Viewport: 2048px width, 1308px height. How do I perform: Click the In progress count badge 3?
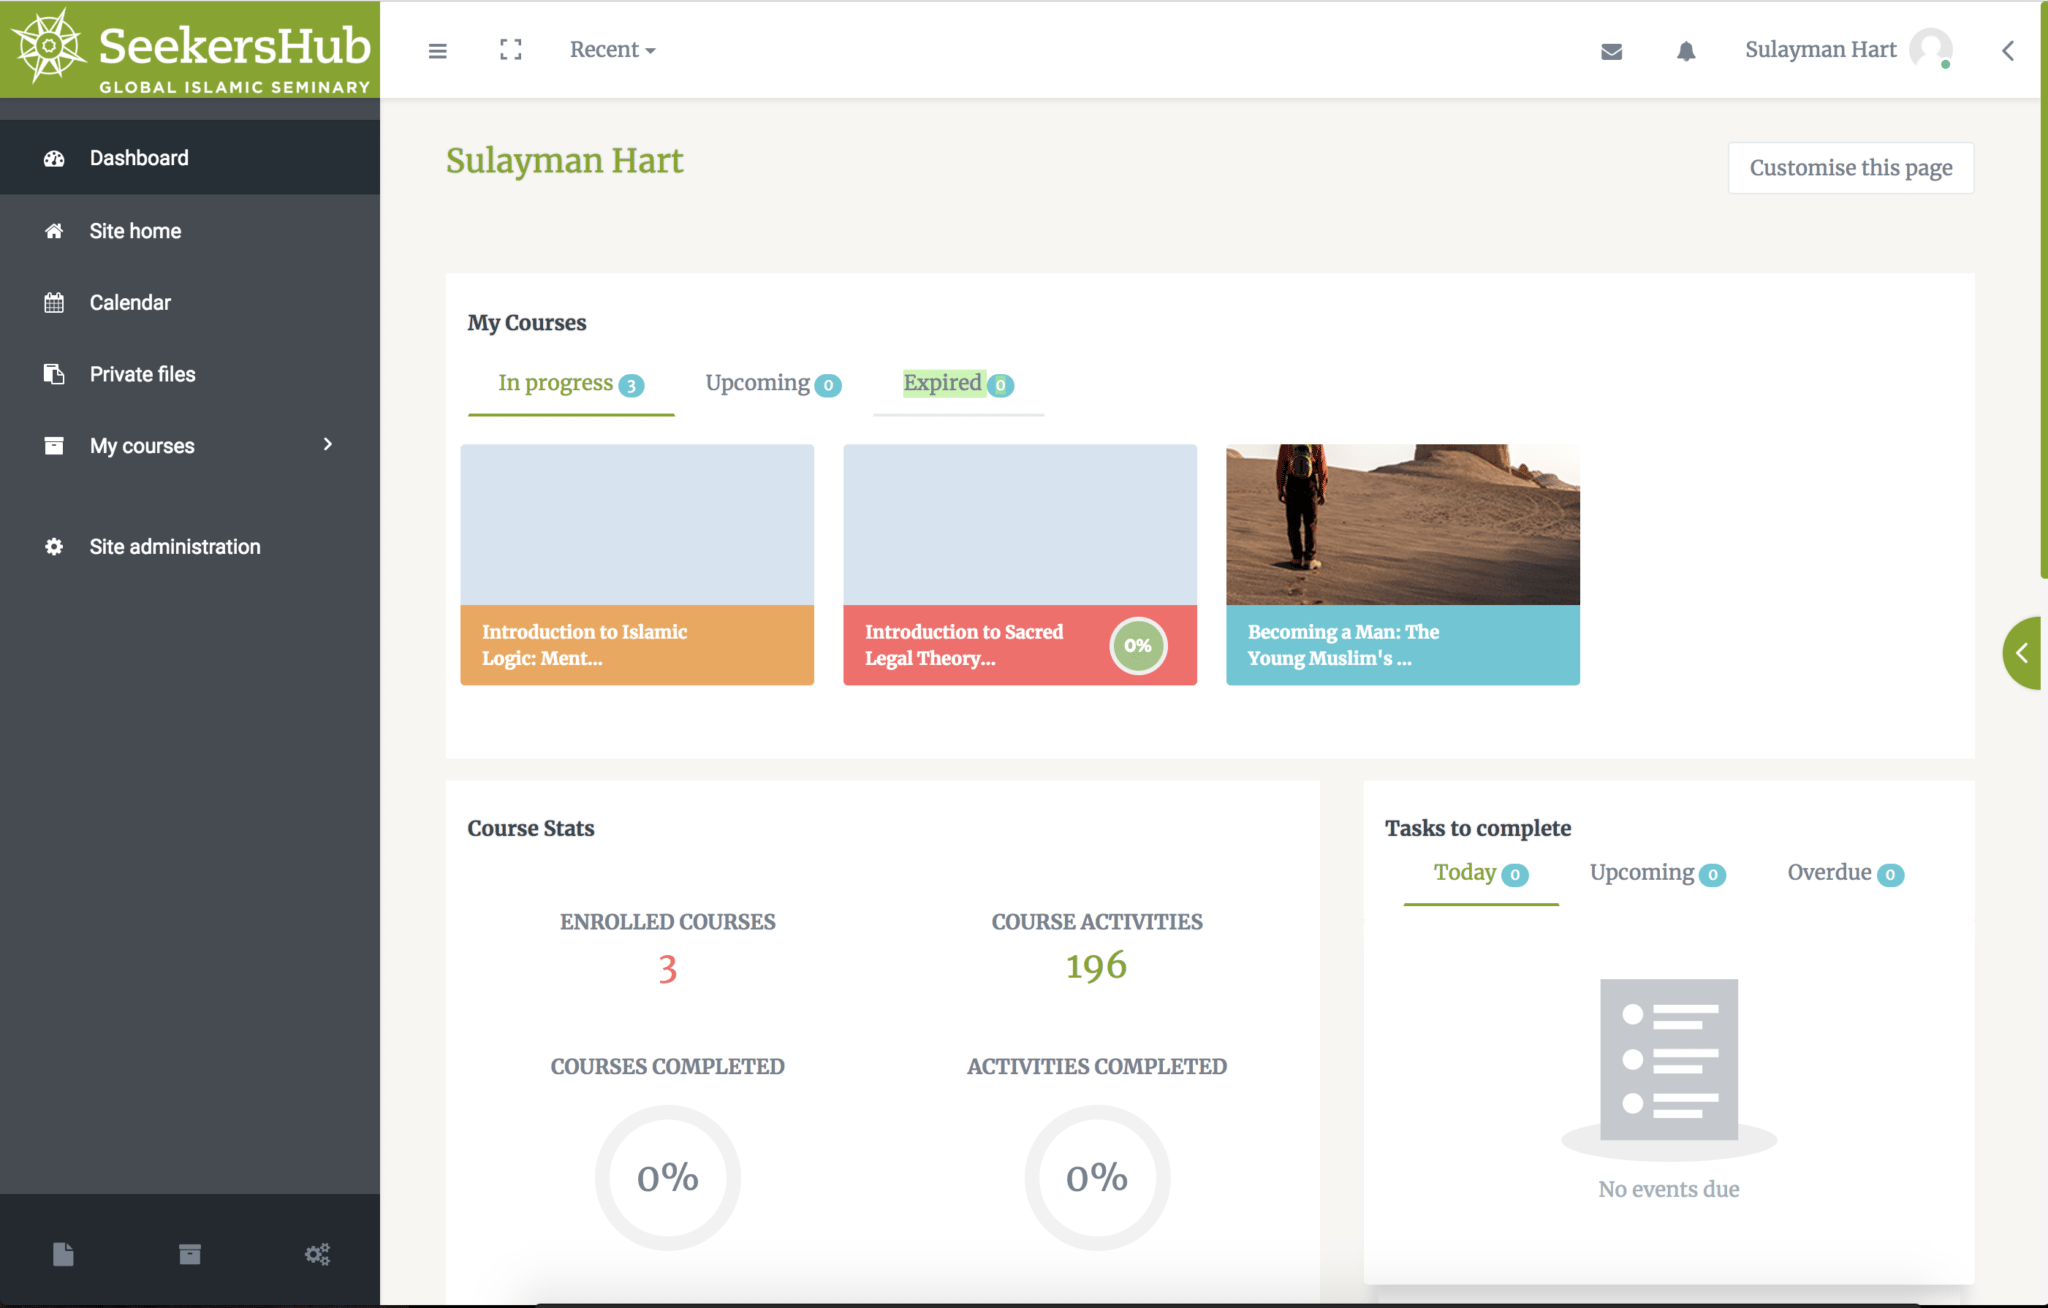(631, 385)
